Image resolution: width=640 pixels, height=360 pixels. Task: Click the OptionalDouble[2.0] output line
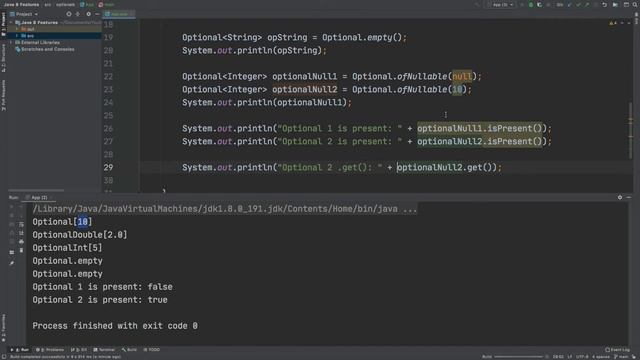coord(80,235)
